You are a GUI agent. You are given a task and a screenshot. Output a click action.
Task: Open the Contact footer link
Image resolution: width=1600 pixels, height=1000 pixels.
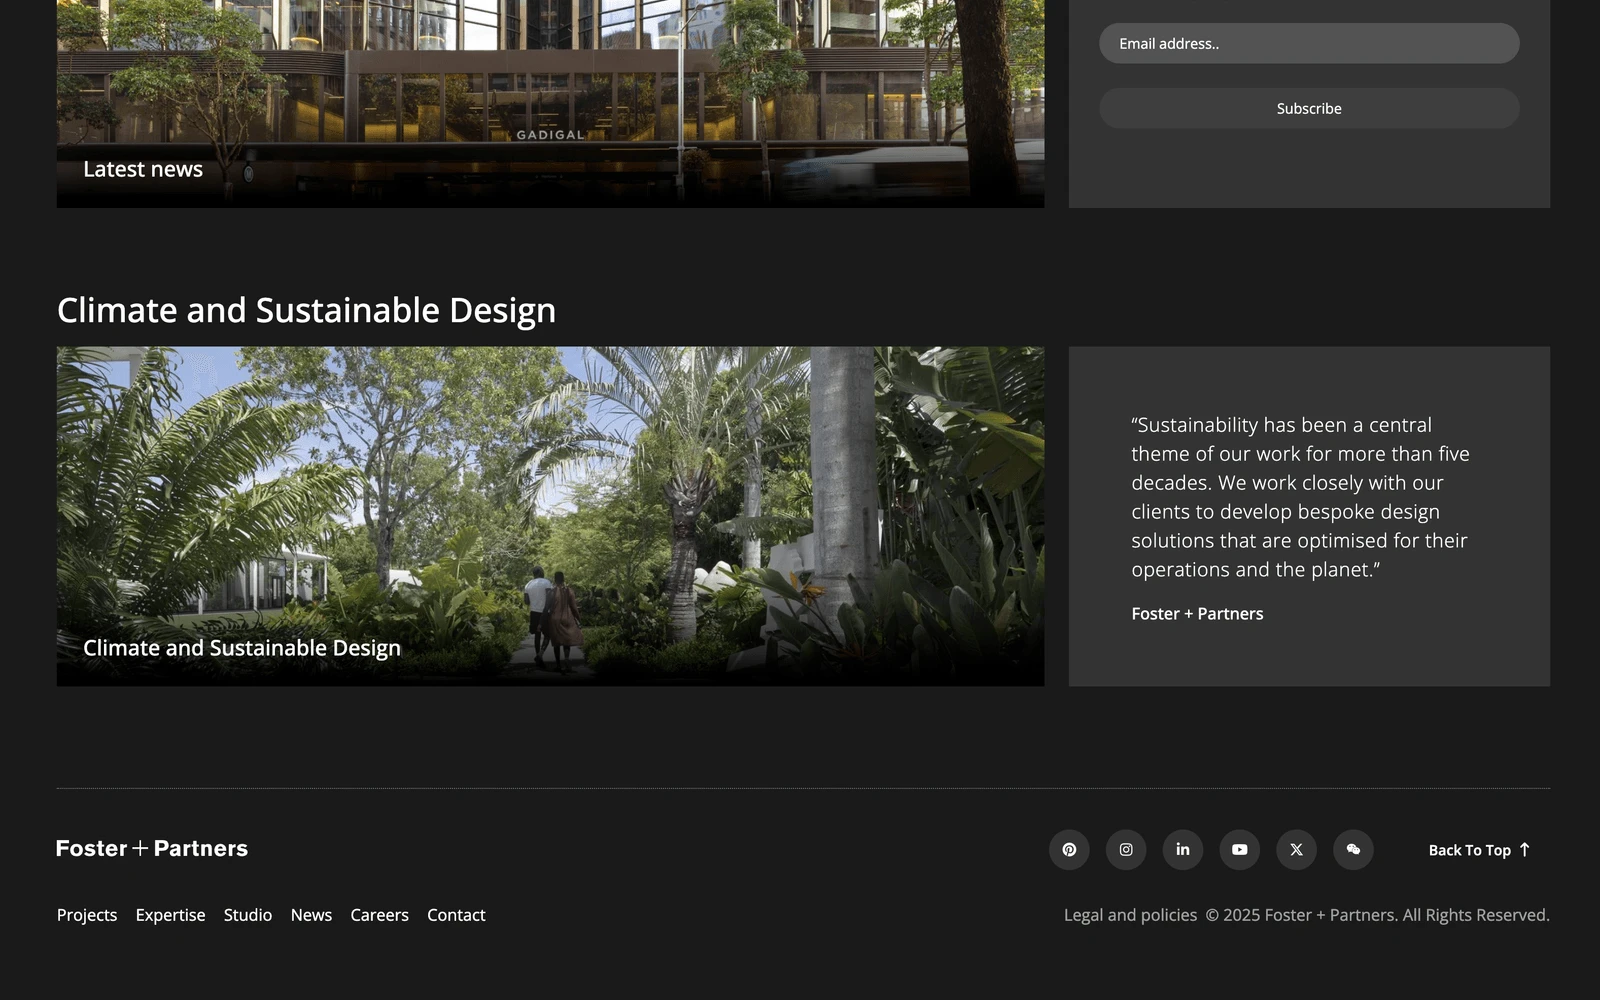456,915
